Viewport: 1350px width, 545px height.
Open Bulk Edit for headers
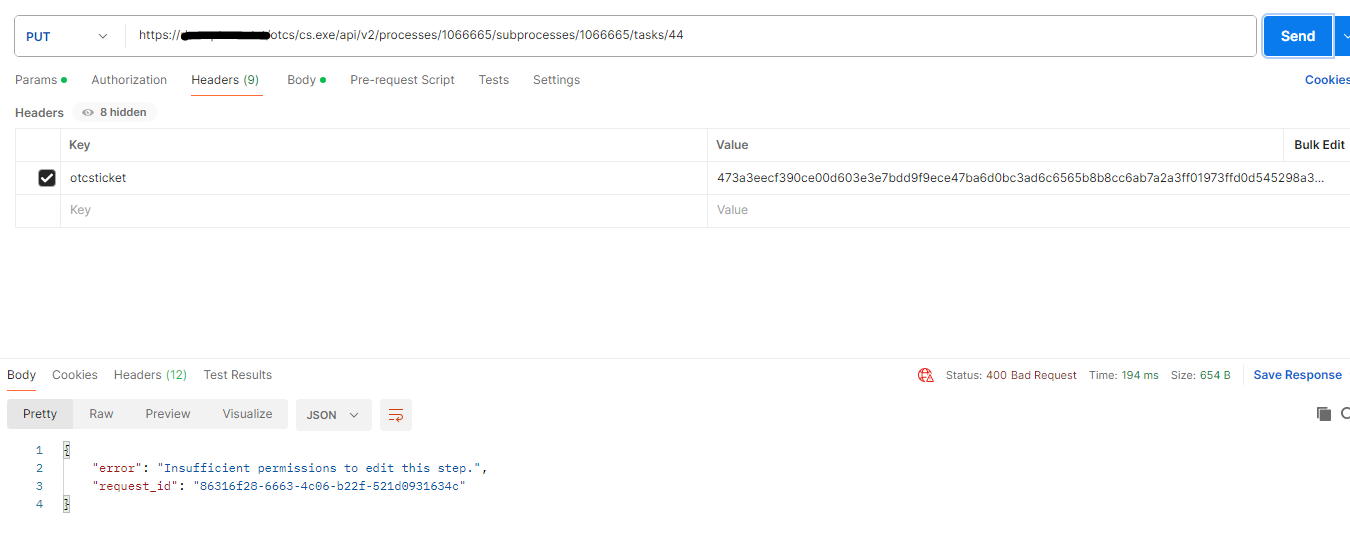click(x=1319, y=145)
